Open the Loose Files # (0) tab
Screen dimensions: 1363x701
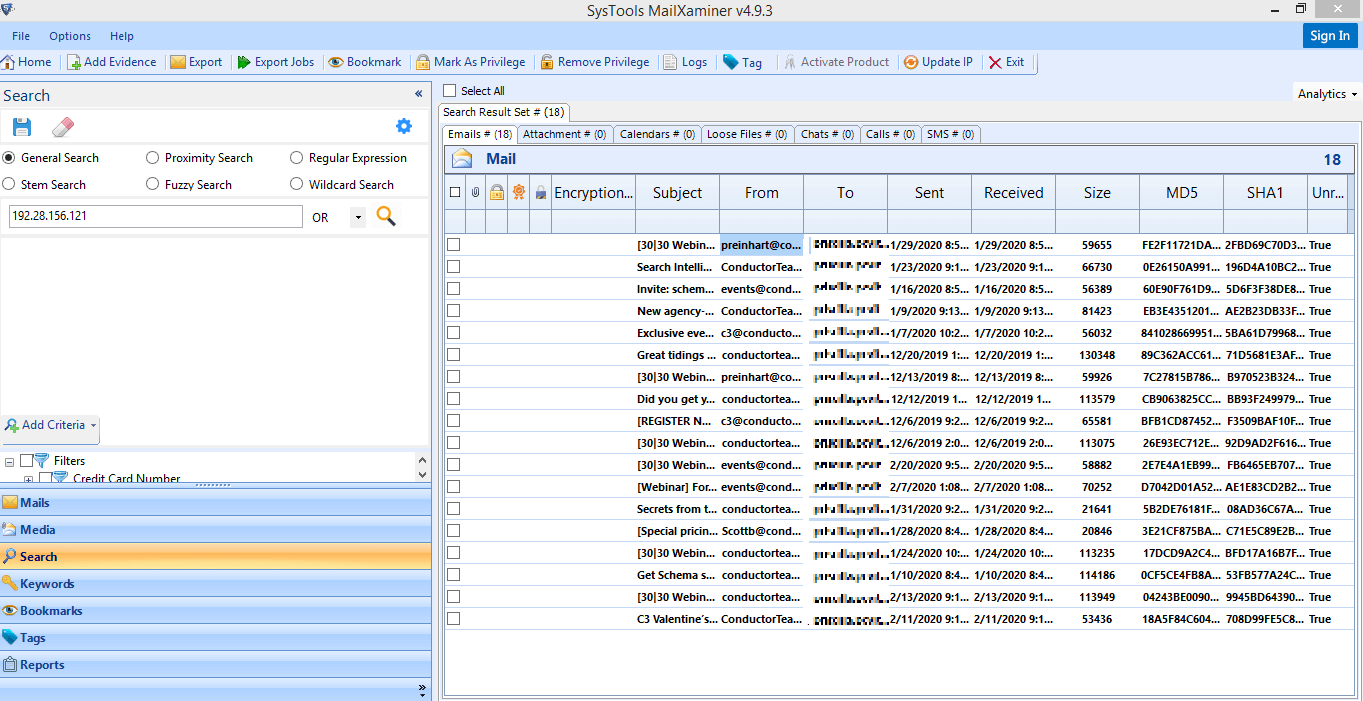click(747, 134)
